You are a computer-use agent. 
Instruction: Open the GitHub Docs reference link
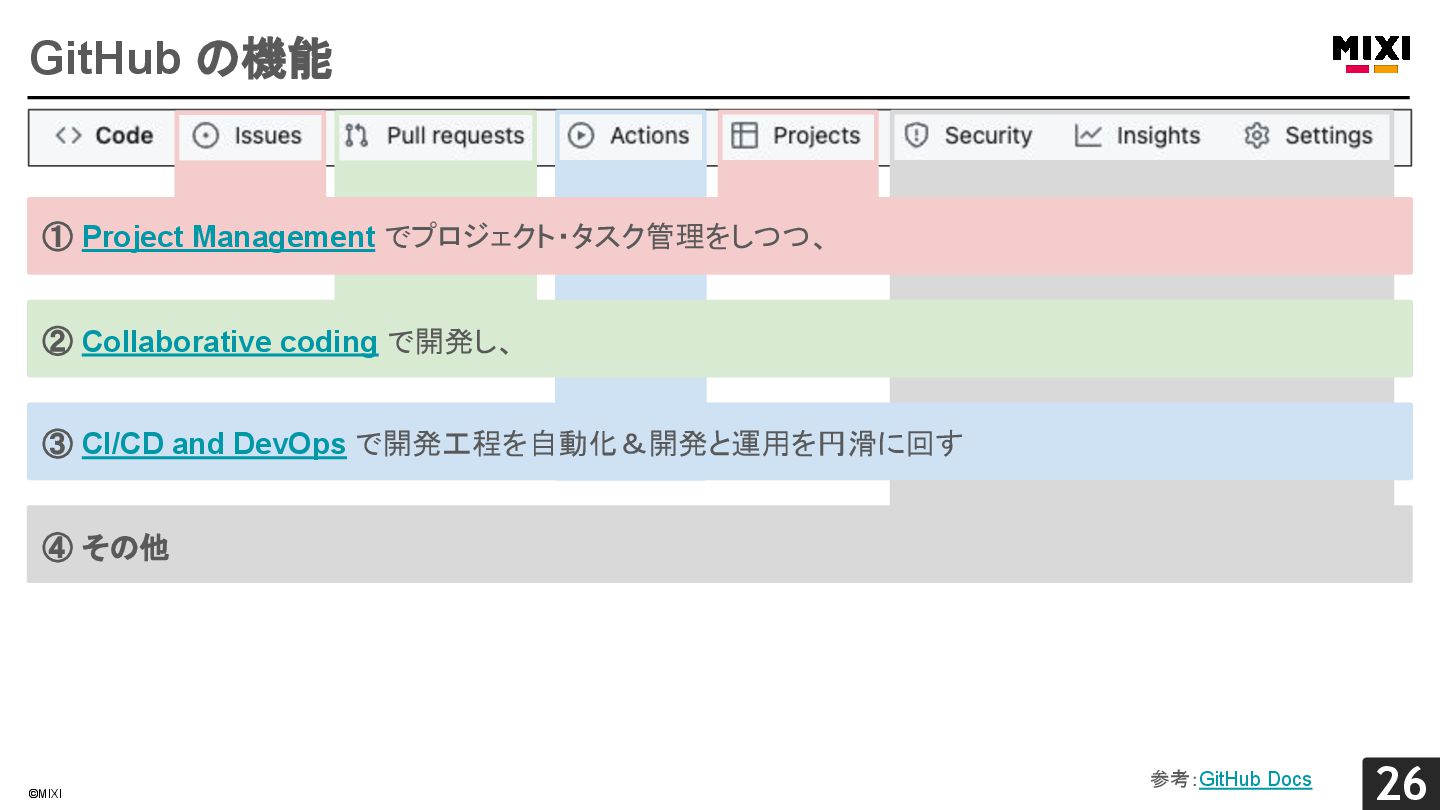(1255, 779)
